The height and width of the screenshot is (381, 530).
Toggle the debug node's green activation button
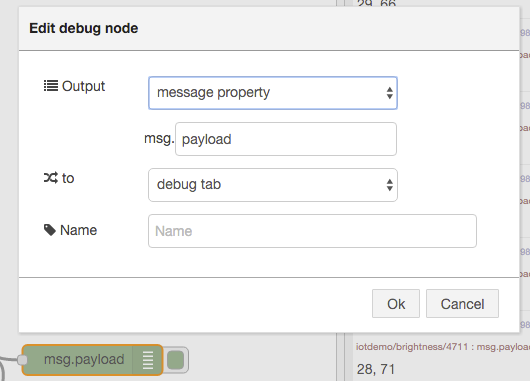coord(175,360)
